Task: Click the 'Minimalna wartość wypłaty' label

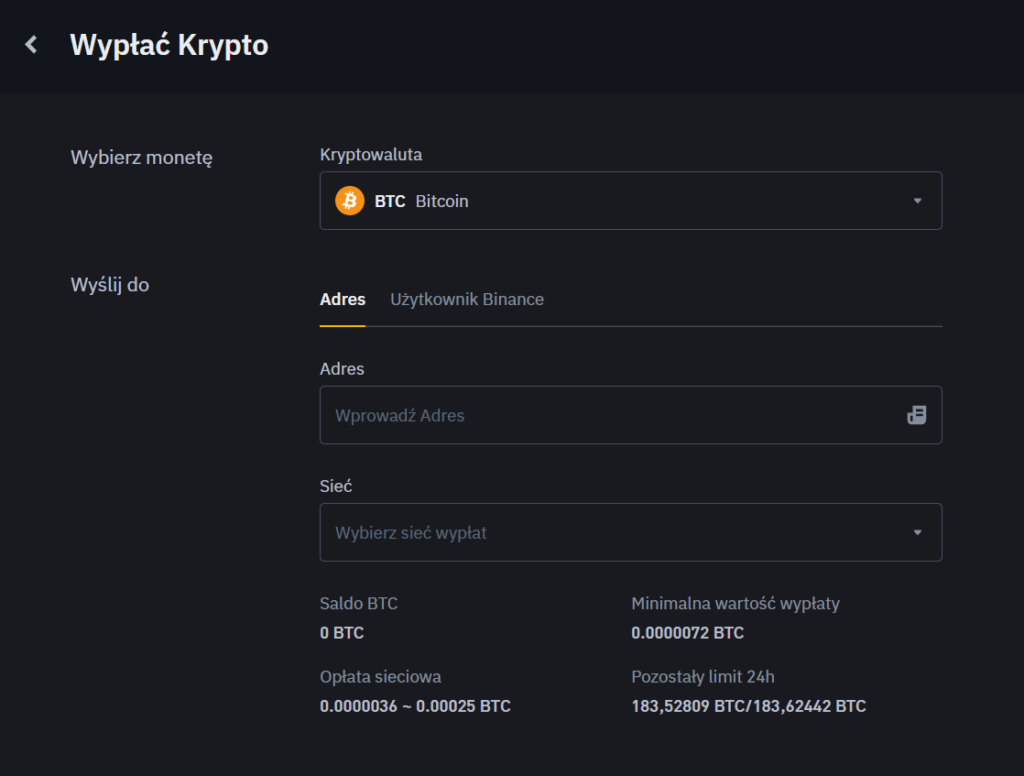Action: point(735,603)
